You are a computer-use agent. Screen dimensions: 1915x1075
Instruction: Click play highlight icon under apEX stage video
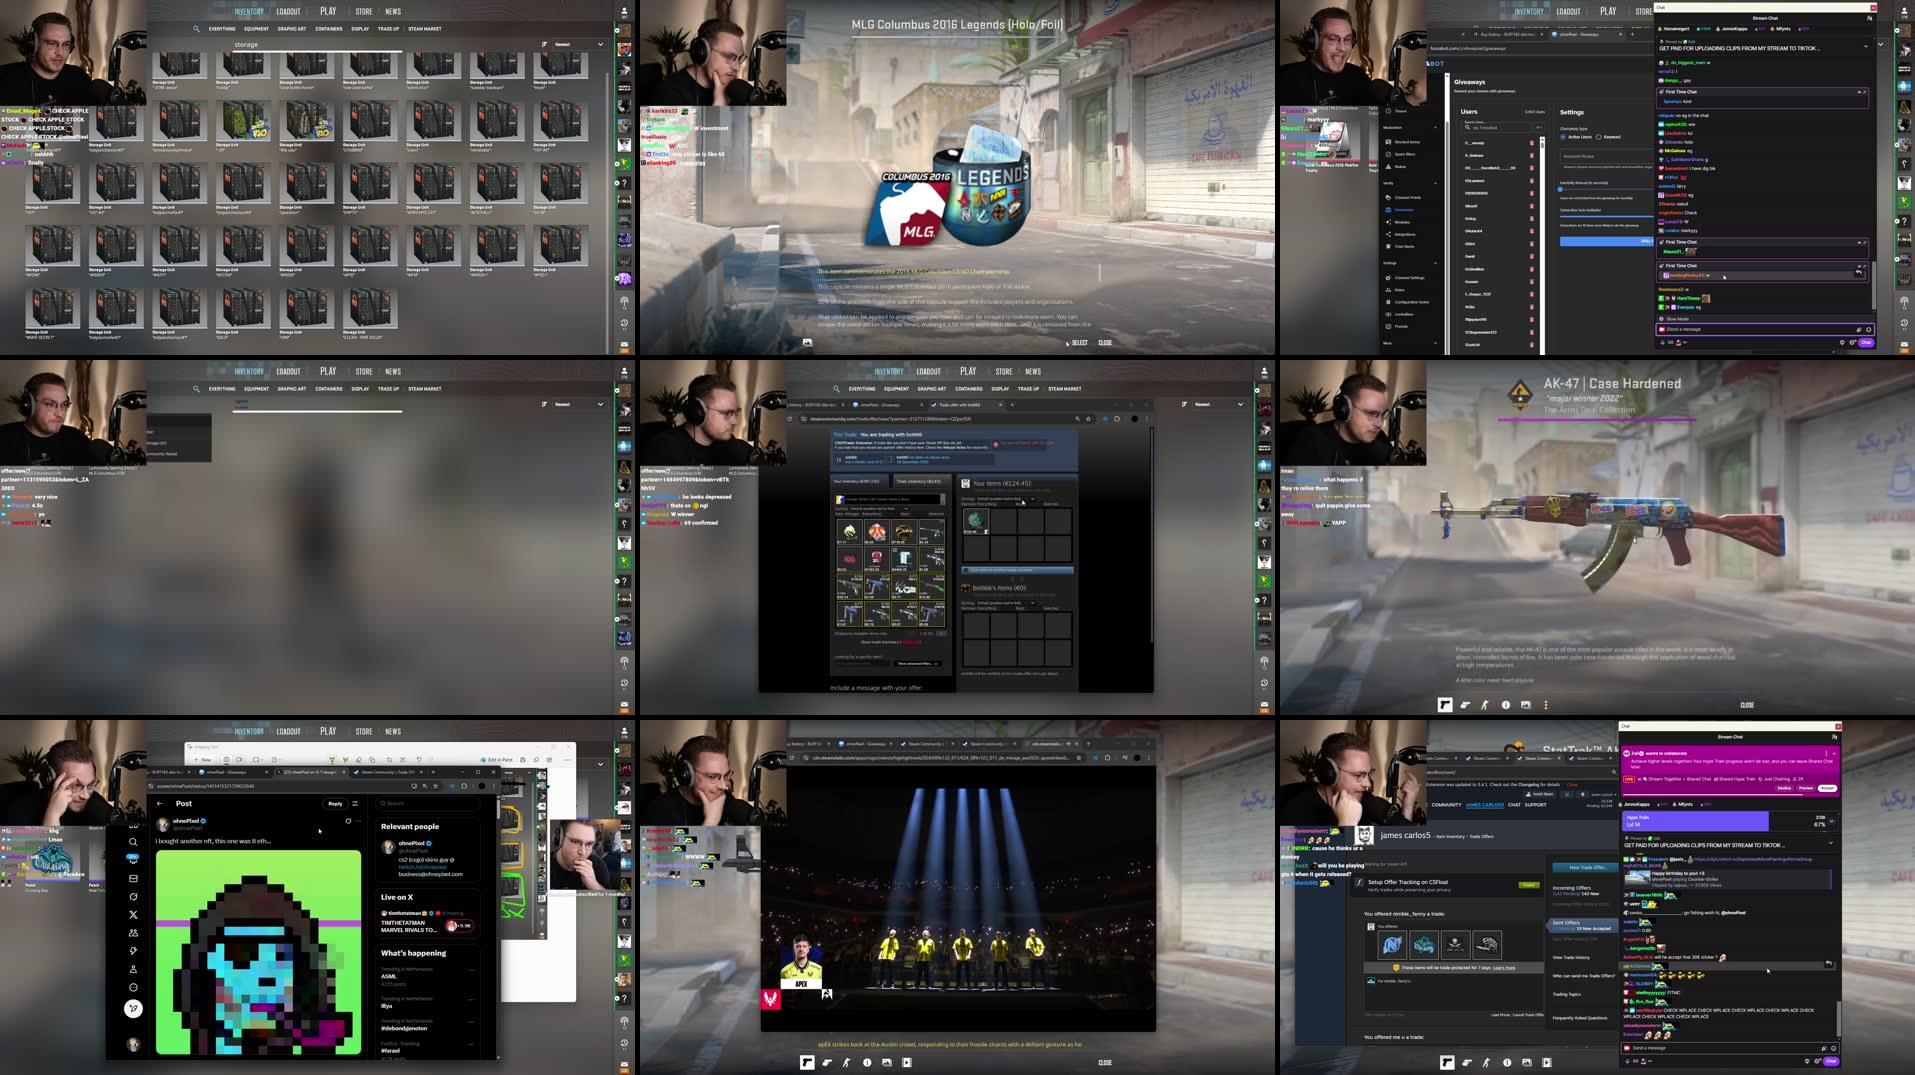907,1062
